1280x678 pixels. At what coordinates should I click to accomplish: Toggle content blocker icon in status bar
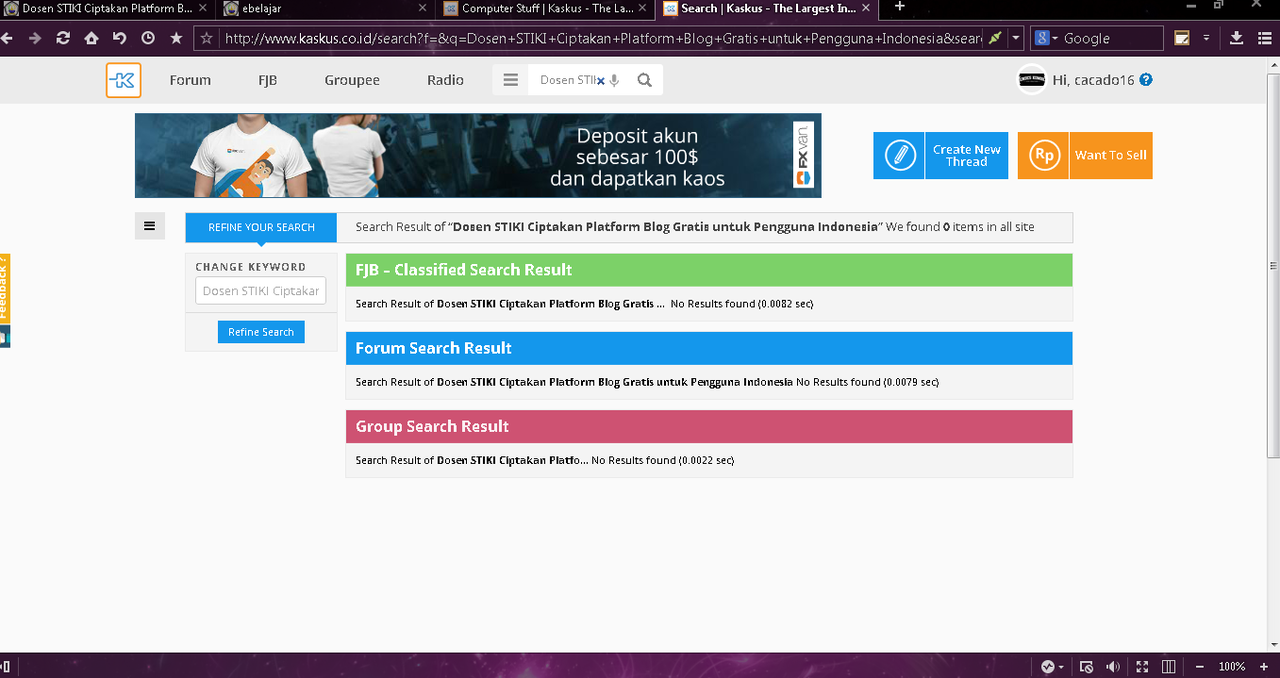coord(1087,666)
